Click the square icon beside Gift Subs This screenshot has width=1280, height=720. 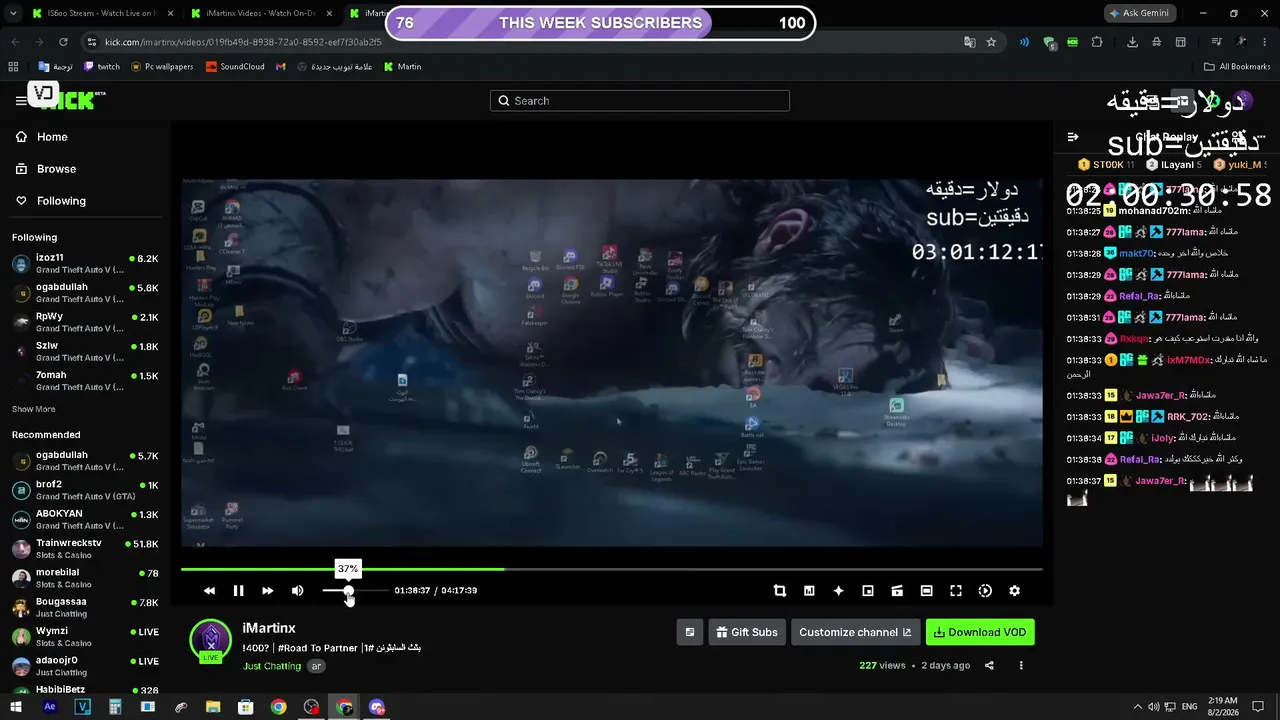[690, 632]
